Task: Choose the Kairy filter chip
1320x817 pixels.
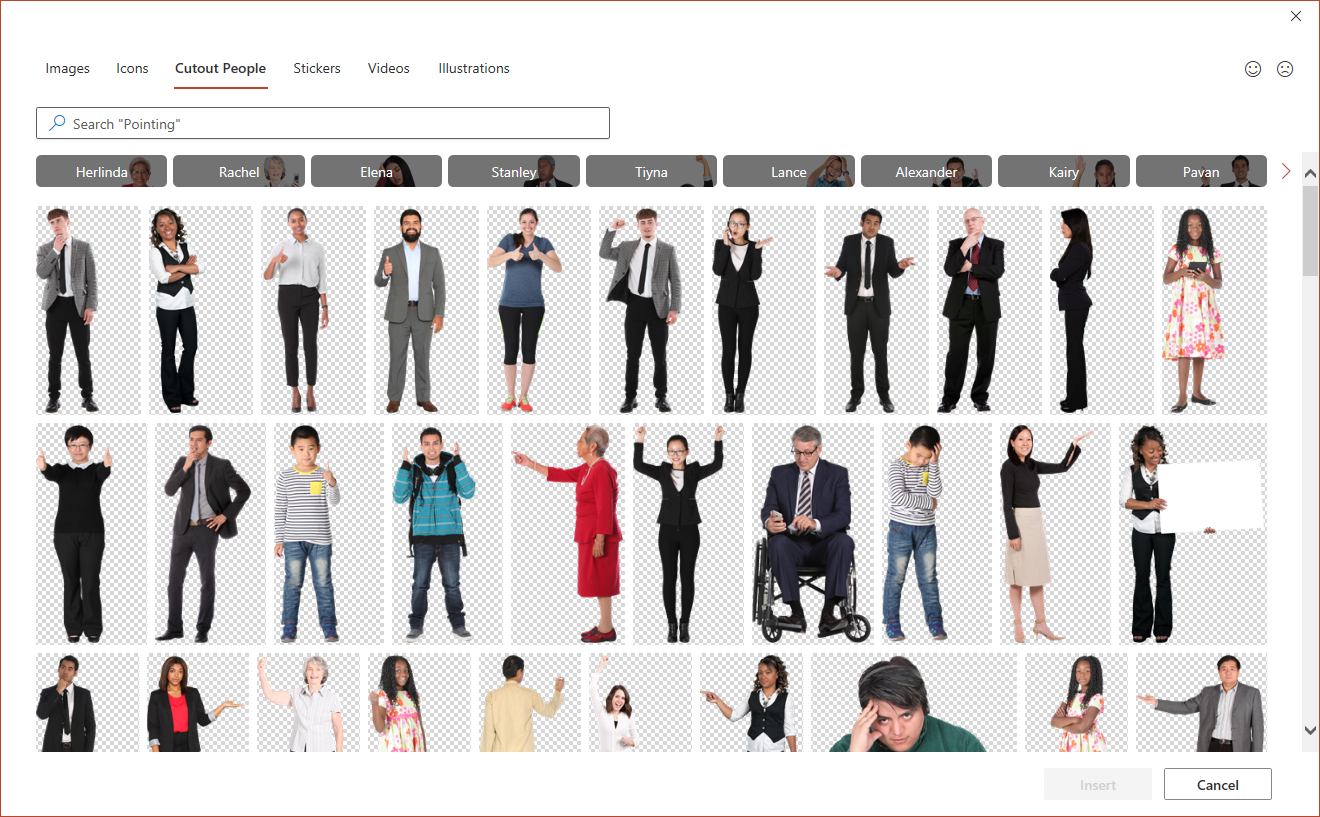Action: click(x=1064, y=171)
